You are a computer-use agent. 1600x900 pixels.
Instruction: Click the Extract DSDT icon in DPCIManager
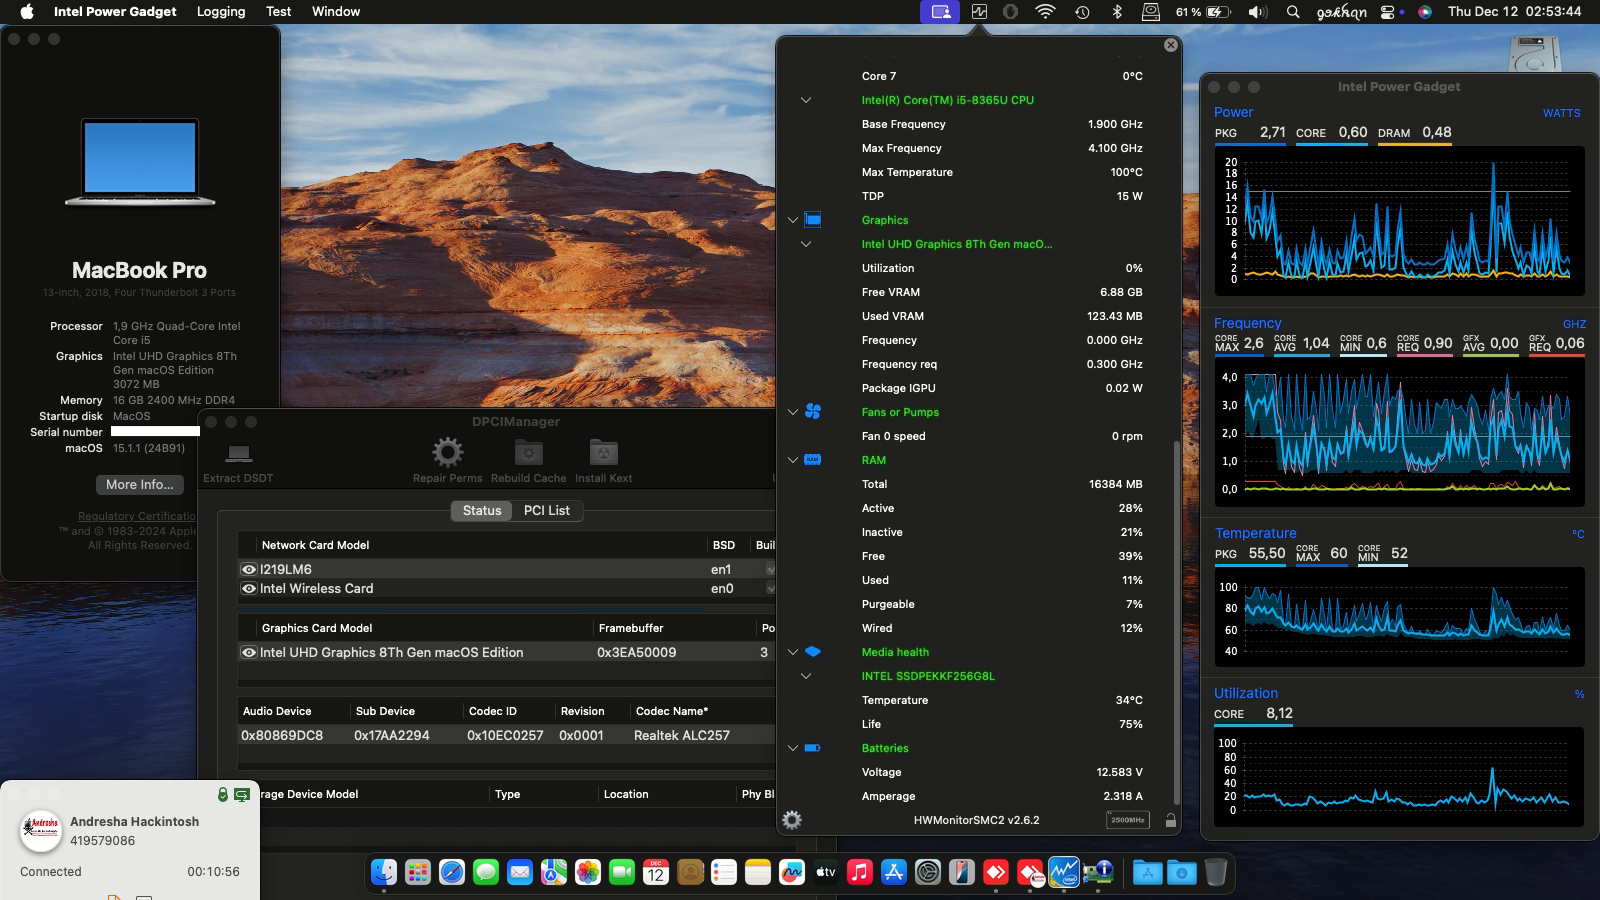[x=237, y=455]
